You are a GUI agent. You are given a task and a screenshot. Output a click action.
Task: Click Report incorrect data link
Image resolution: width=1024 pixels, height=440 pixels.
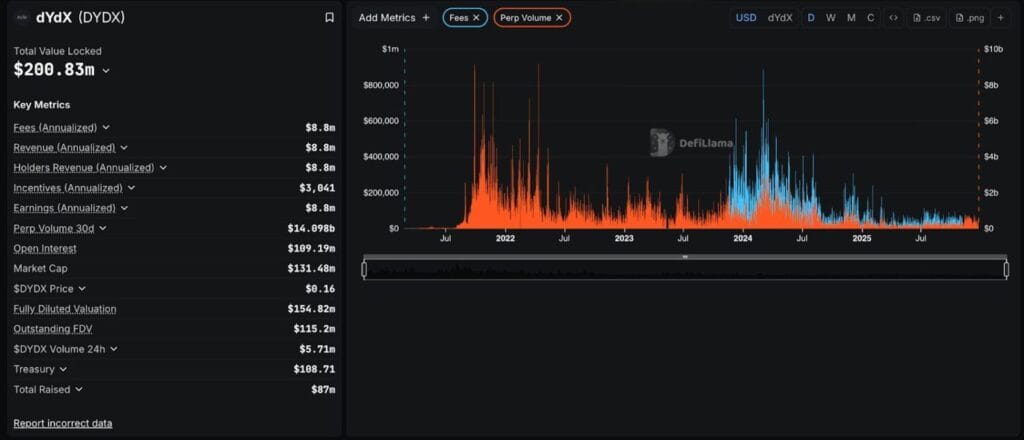(x=63, y=423)
